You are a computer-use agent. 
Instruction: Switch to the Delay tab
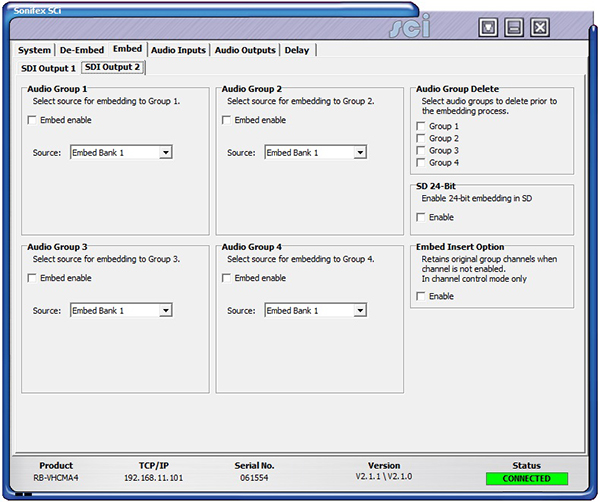click(297, 50)
